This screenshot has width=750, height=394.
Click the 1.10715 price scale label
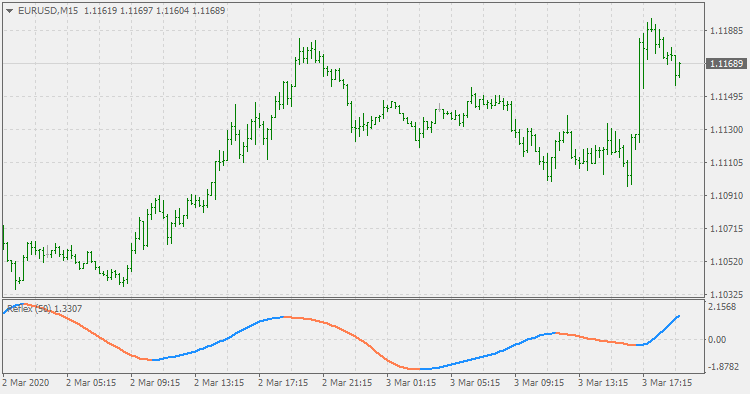[727, 229]
